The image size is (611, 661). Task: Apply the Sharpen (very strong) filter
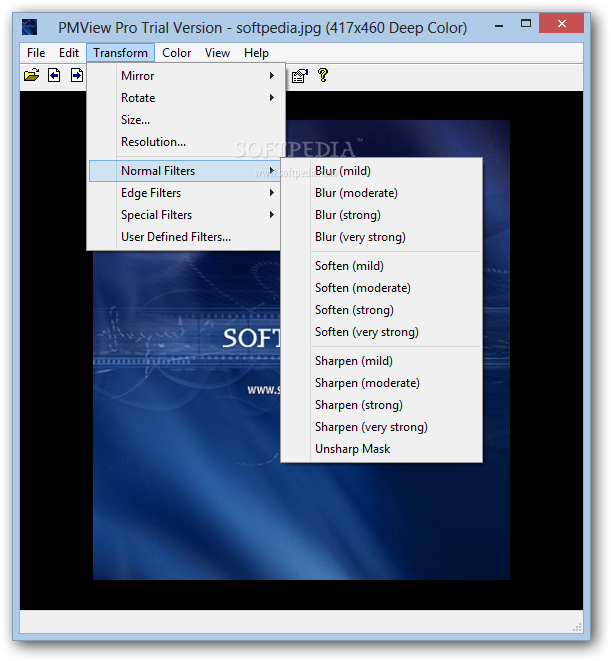click(x=382, y=427)
